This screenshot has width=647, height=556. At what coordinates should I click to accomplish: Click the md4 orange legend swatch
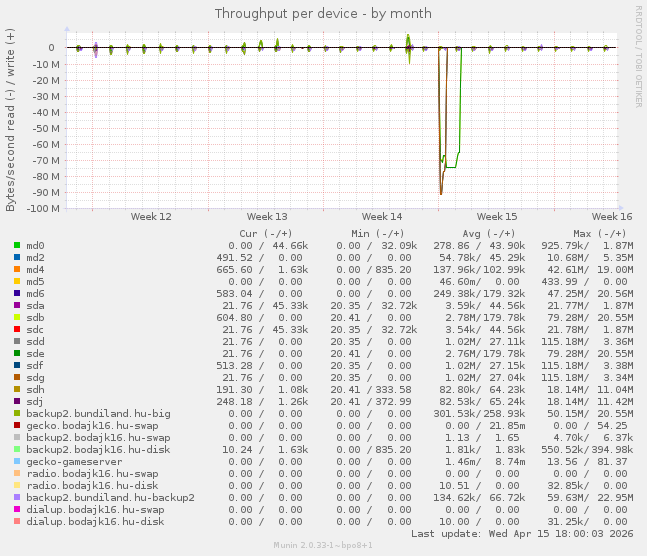[x=17, y=269]
